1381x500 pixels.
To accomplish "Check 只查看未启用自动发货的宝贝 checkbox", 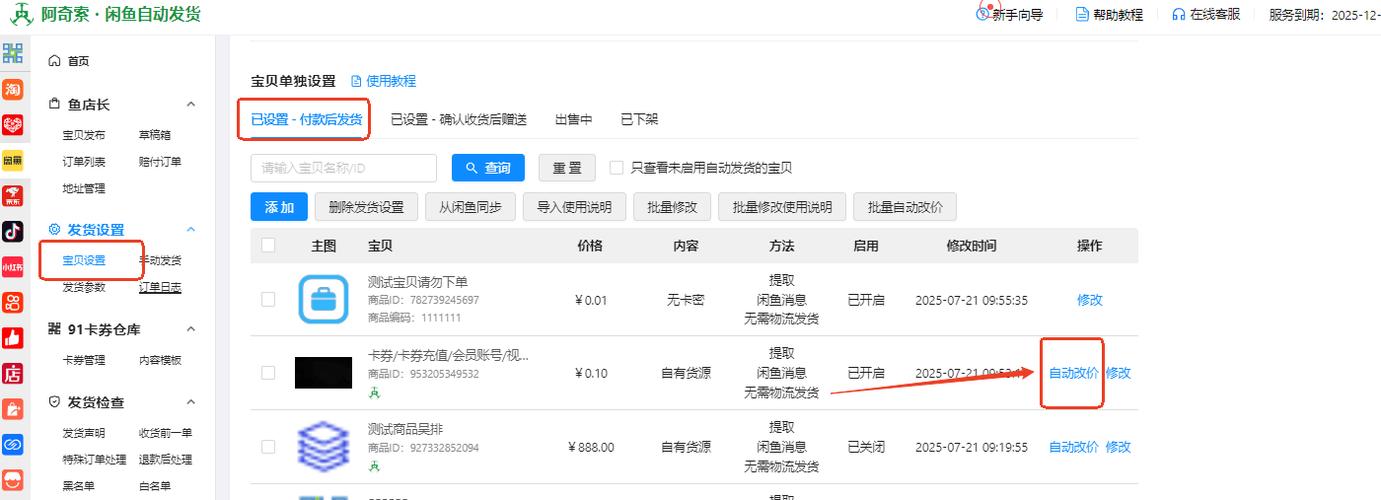I will point(617,168).
